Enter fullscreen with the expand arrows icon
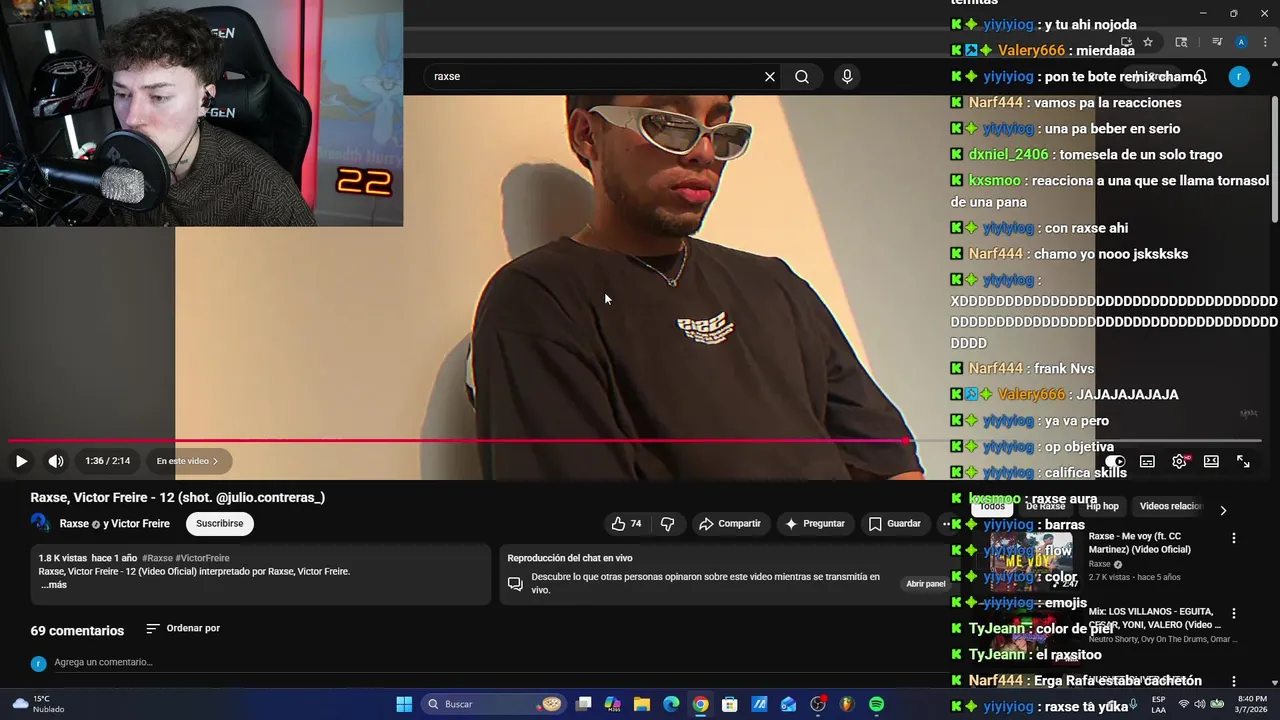1280x720 pixels. click(1243, 461)
